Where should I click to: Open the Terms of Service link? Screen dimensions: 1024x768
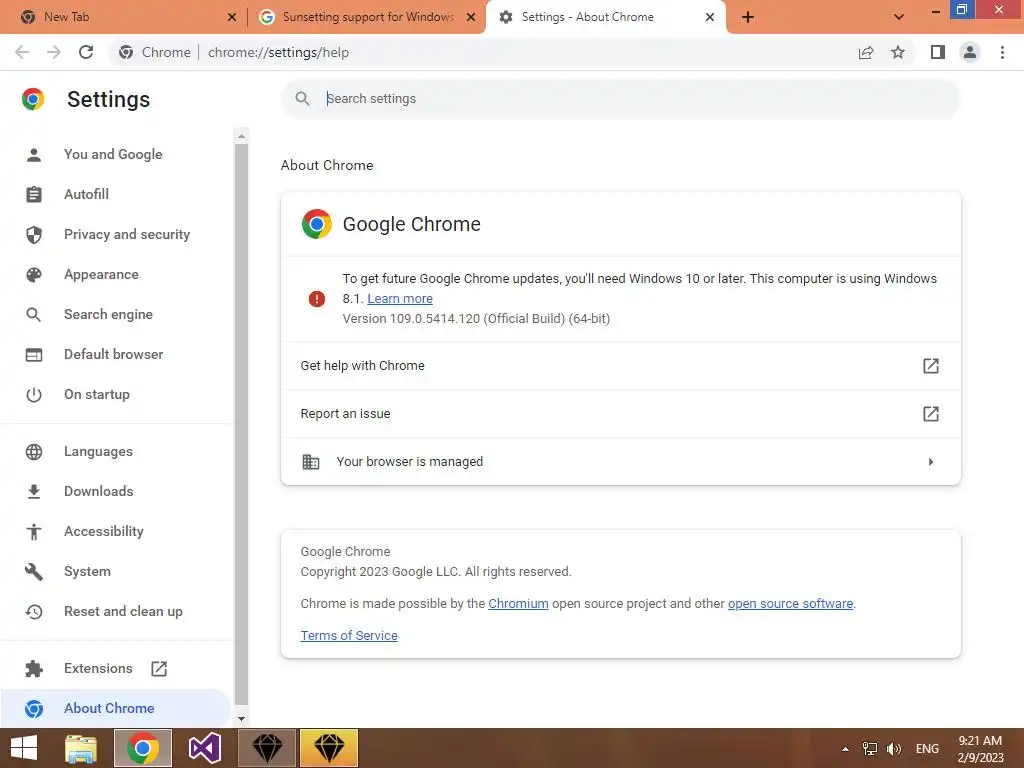click(x=349, y=635)
